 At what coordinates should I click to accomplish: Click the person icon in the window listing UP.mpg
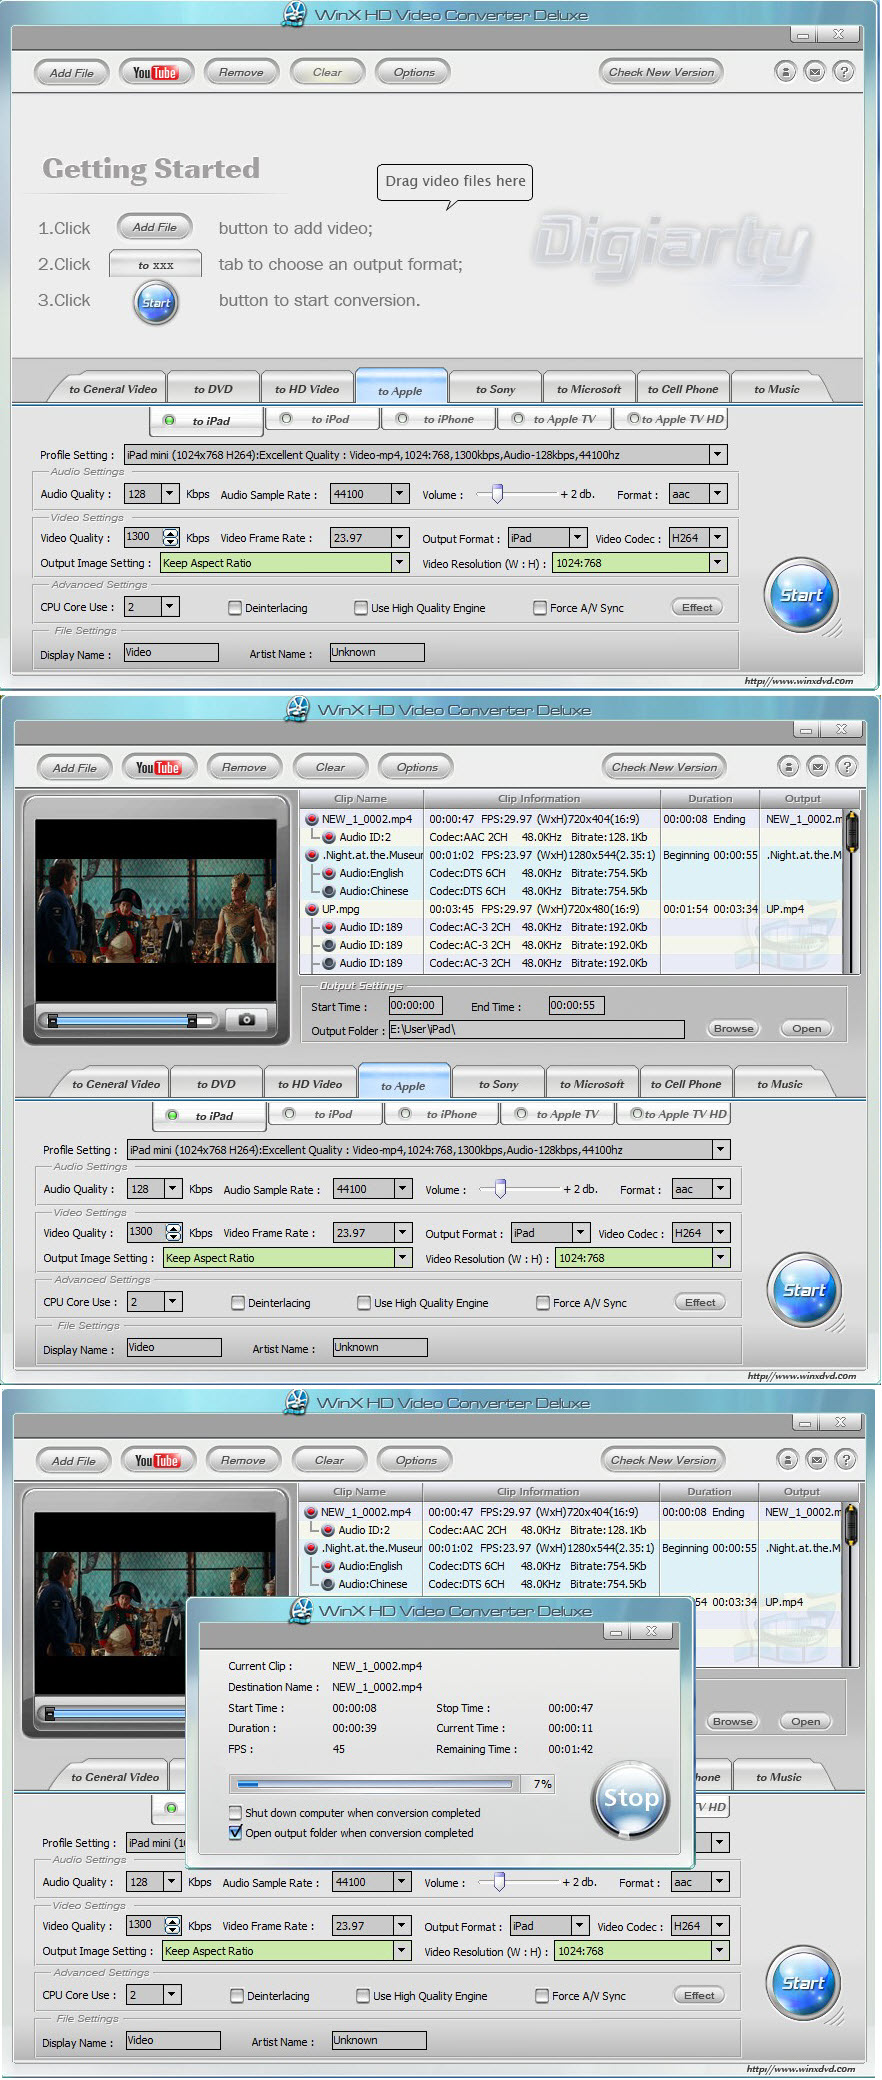pyautogui.click(x=789, y=767)
